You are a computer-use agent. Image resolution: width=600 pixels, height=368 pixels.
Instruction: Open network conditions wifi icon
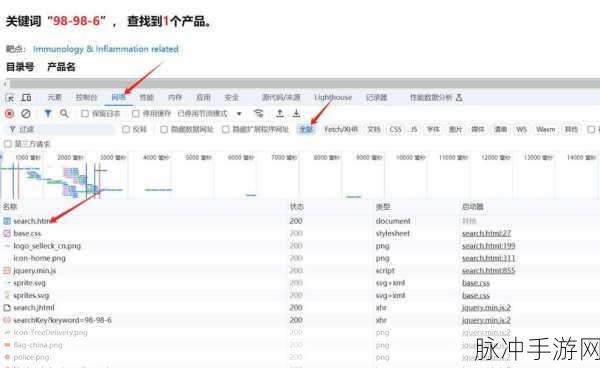tap(259, 113)
